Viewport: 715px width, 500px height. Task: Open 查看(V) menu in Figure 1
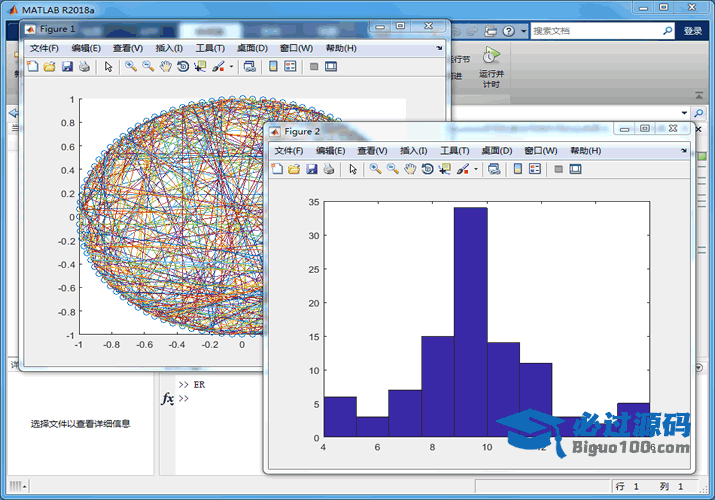(x=128, y=48)
